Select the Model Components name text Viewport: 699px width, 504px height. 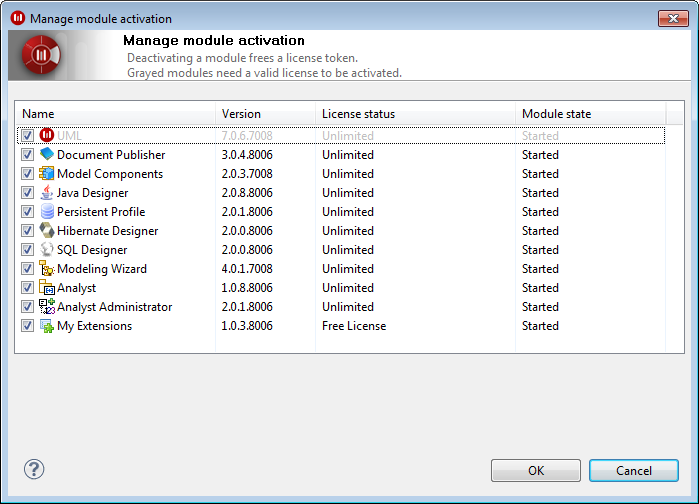(x=110, y=174)
